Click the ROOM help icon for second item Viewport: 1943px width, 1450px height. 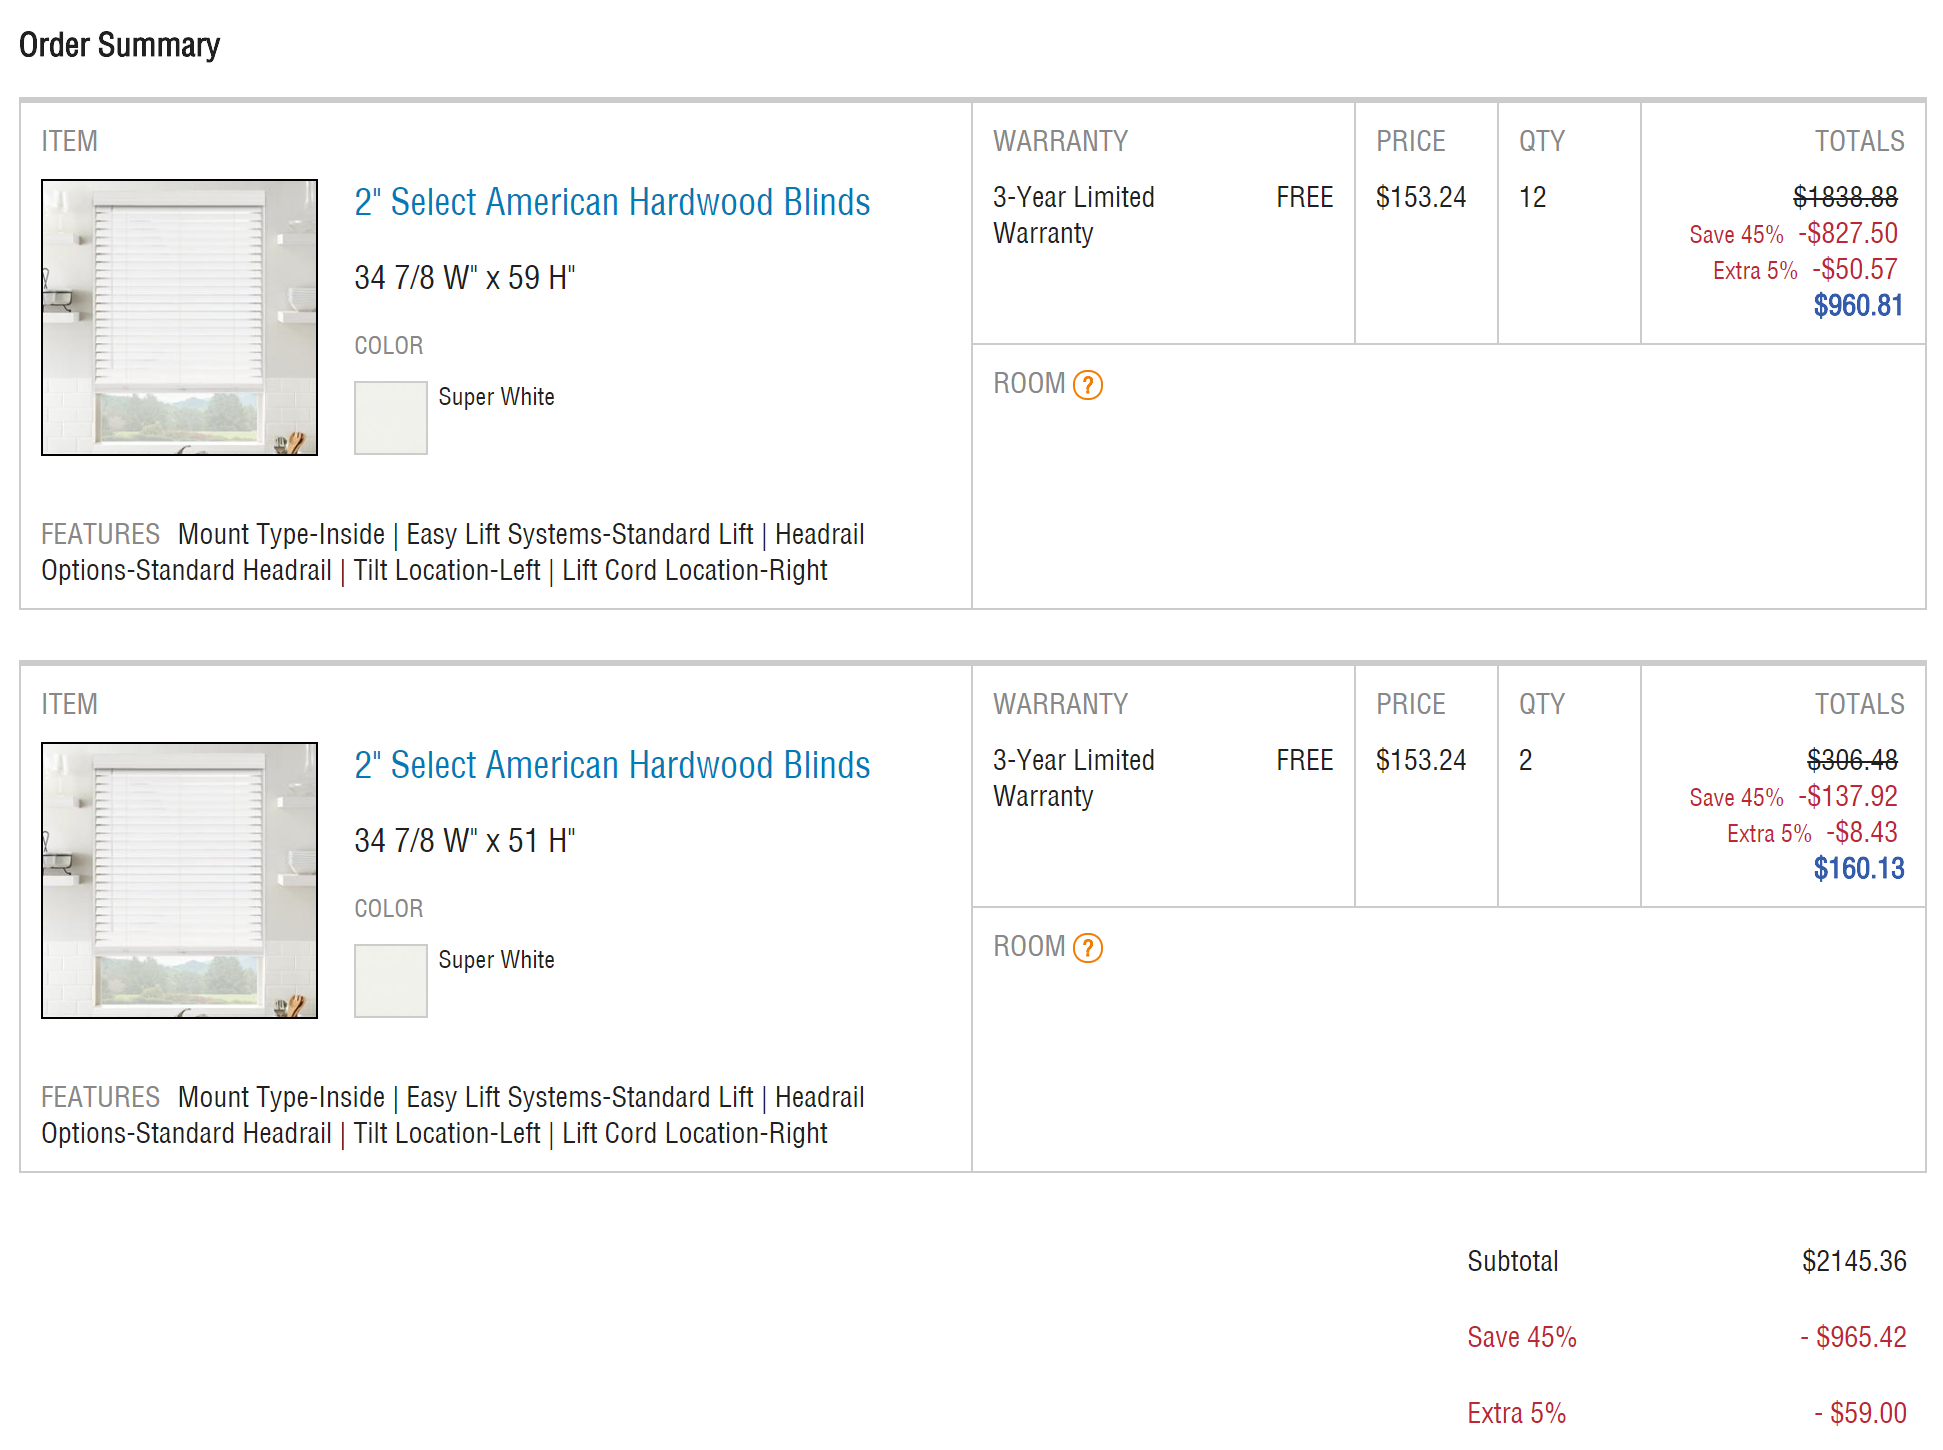point(1087,948)
